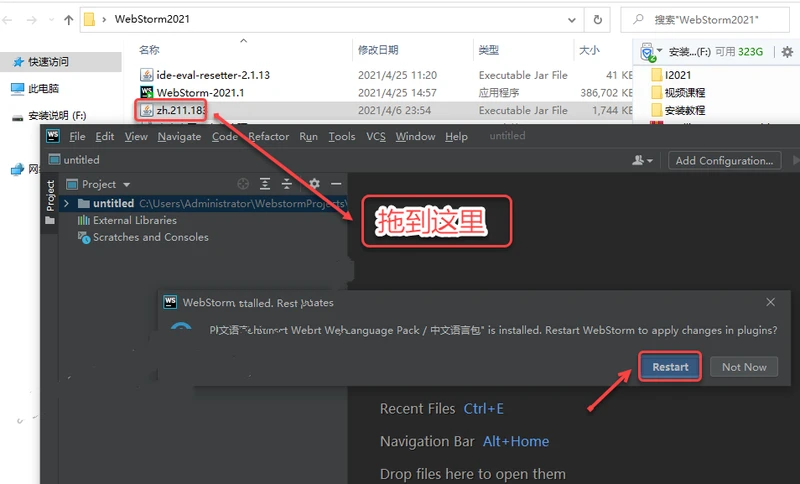Click the search WebStorm2021 input field
This screenshot has width=800, height=484.
[705, 20]
